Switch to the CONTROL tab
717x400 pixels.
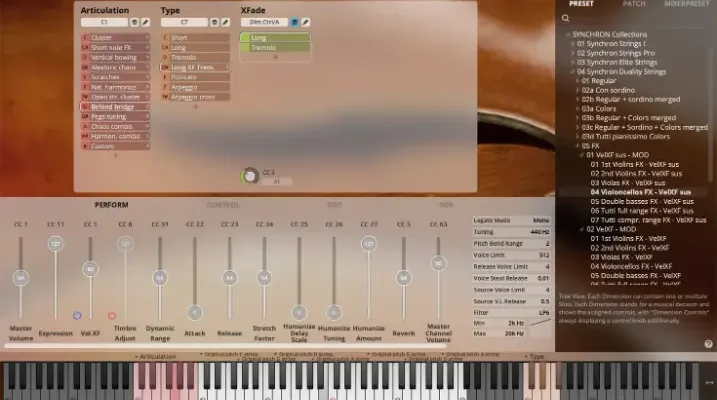click(222, 205)
